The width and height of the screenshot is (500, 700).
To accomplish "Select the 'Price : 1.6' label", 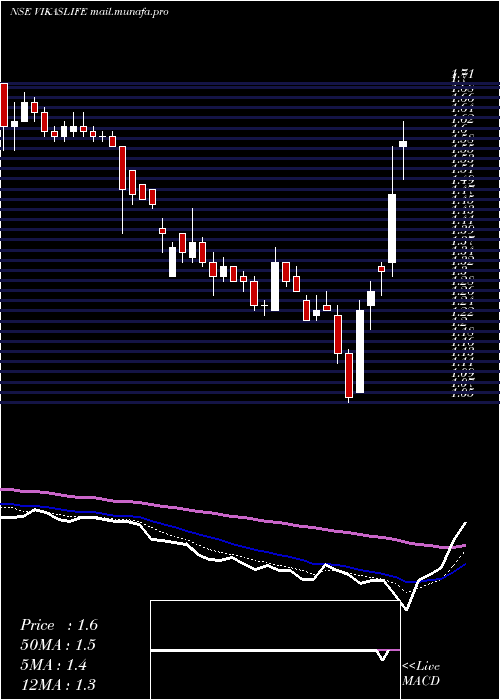I will [x=59, y=625].
